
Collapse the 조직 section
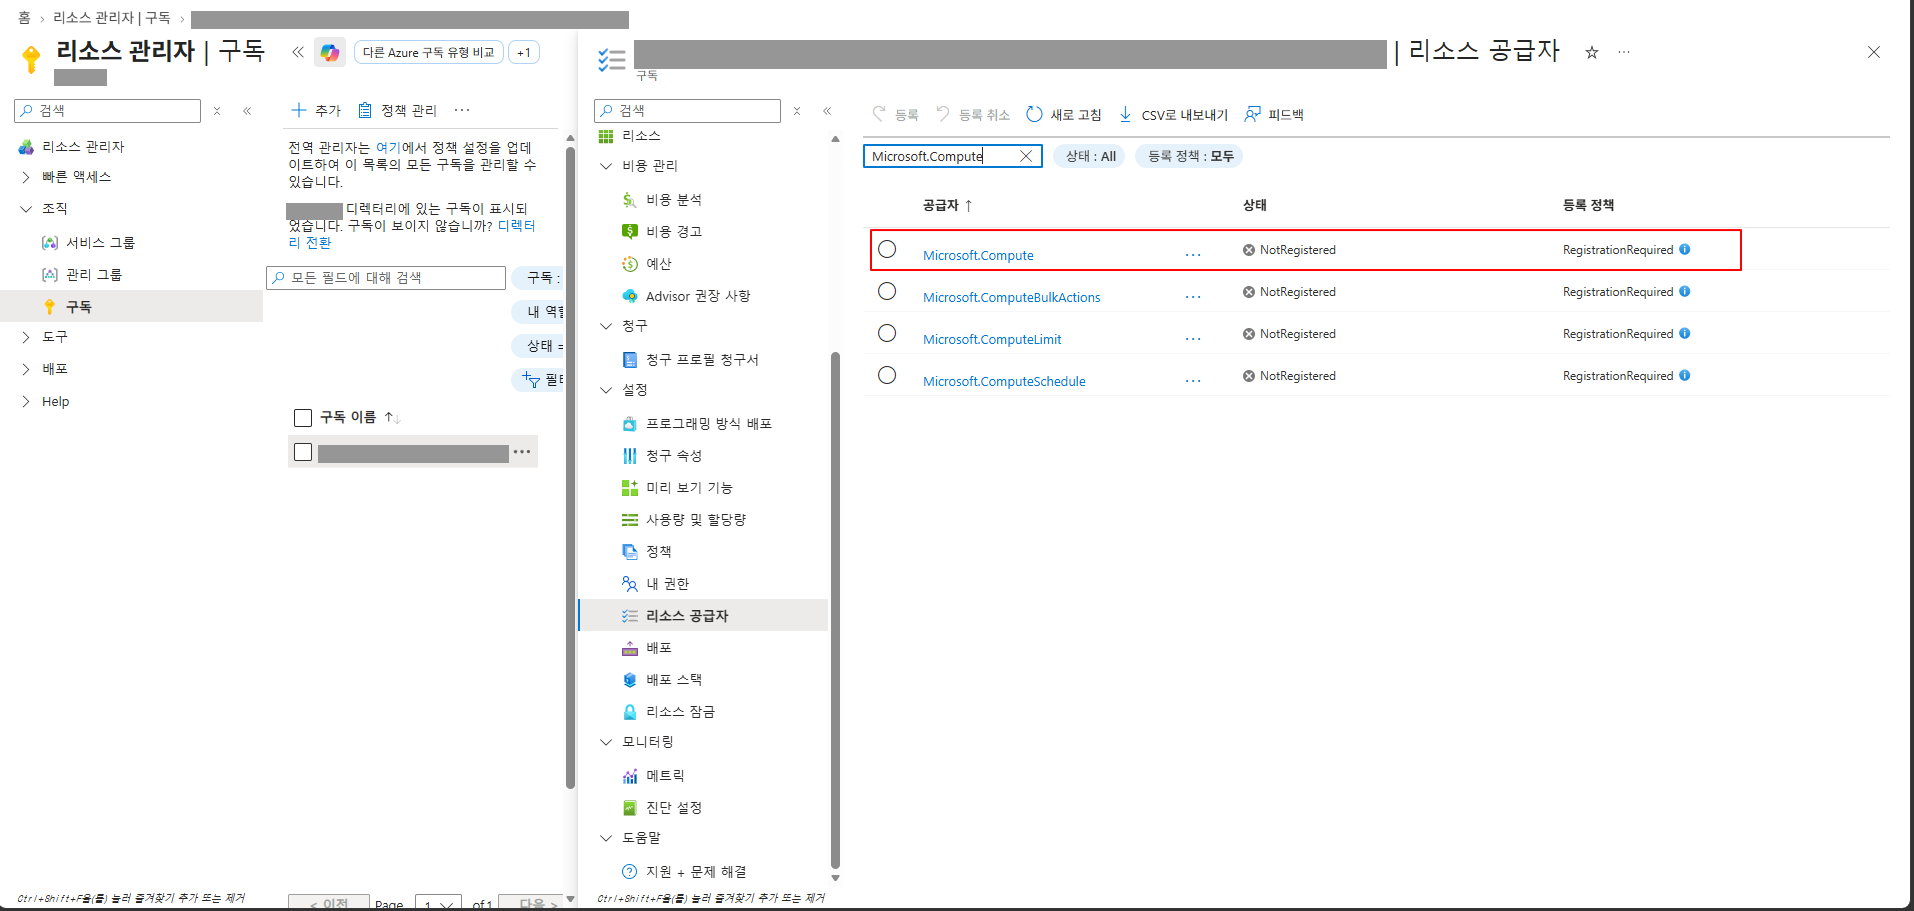click(x=26, y=209)
